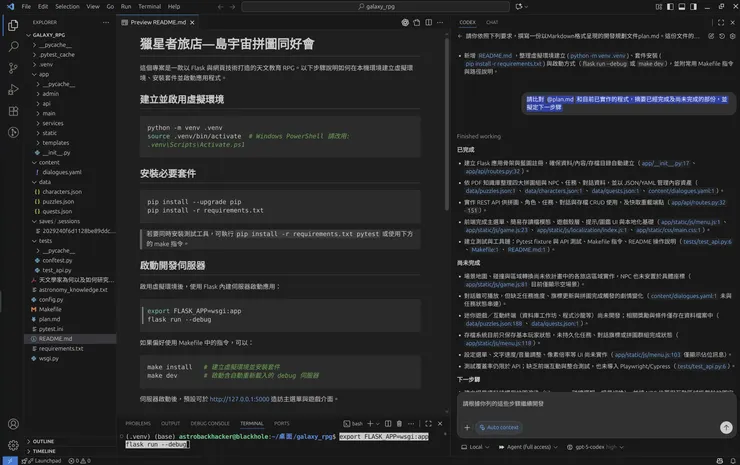Maximize the Codex side panel

pyautogui.click(x=721, y=22)
